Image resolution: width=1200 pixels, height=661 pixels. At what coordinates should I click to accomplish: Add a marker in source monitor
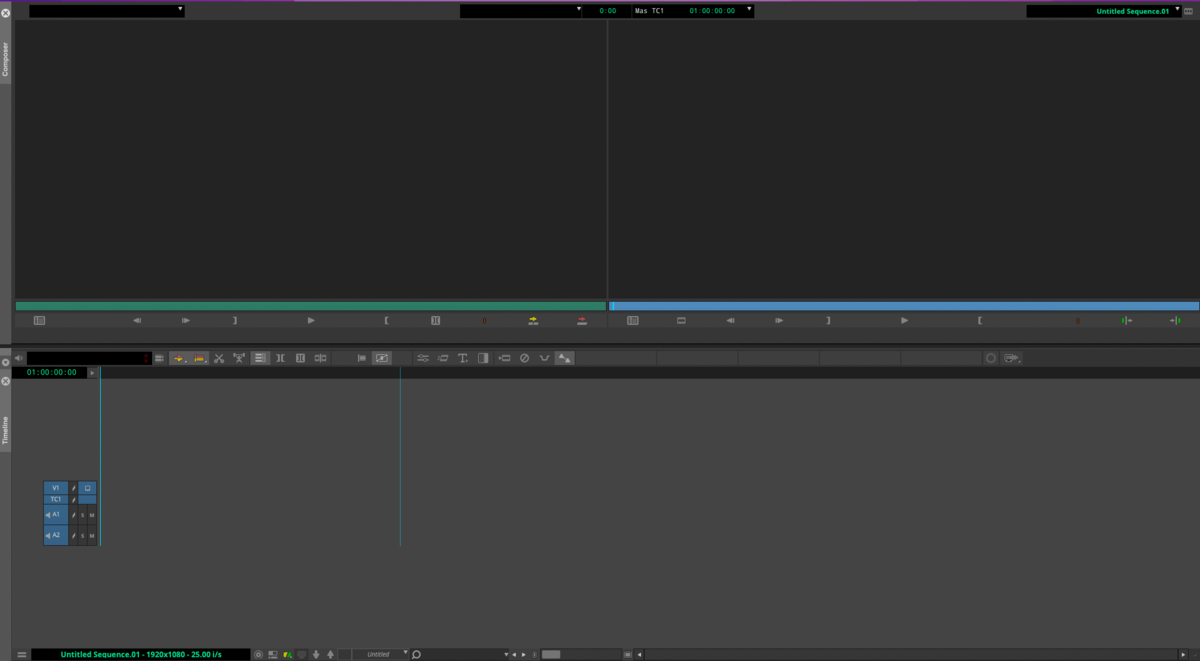click(x=485, y=320)
